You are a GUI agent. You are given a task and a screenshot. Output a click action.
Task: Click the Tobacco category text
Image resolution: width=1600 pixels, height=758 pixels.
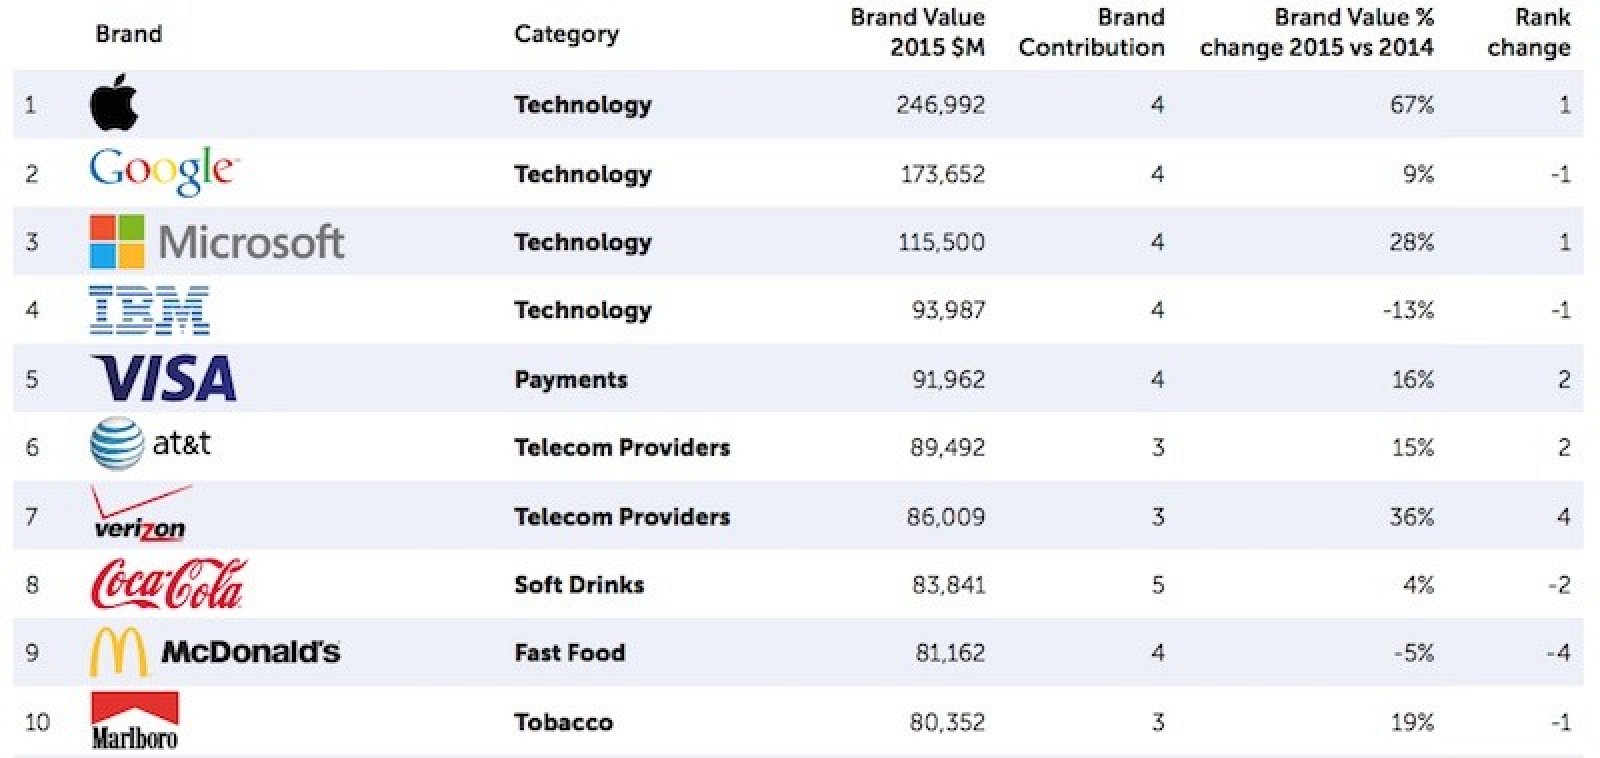563,722
